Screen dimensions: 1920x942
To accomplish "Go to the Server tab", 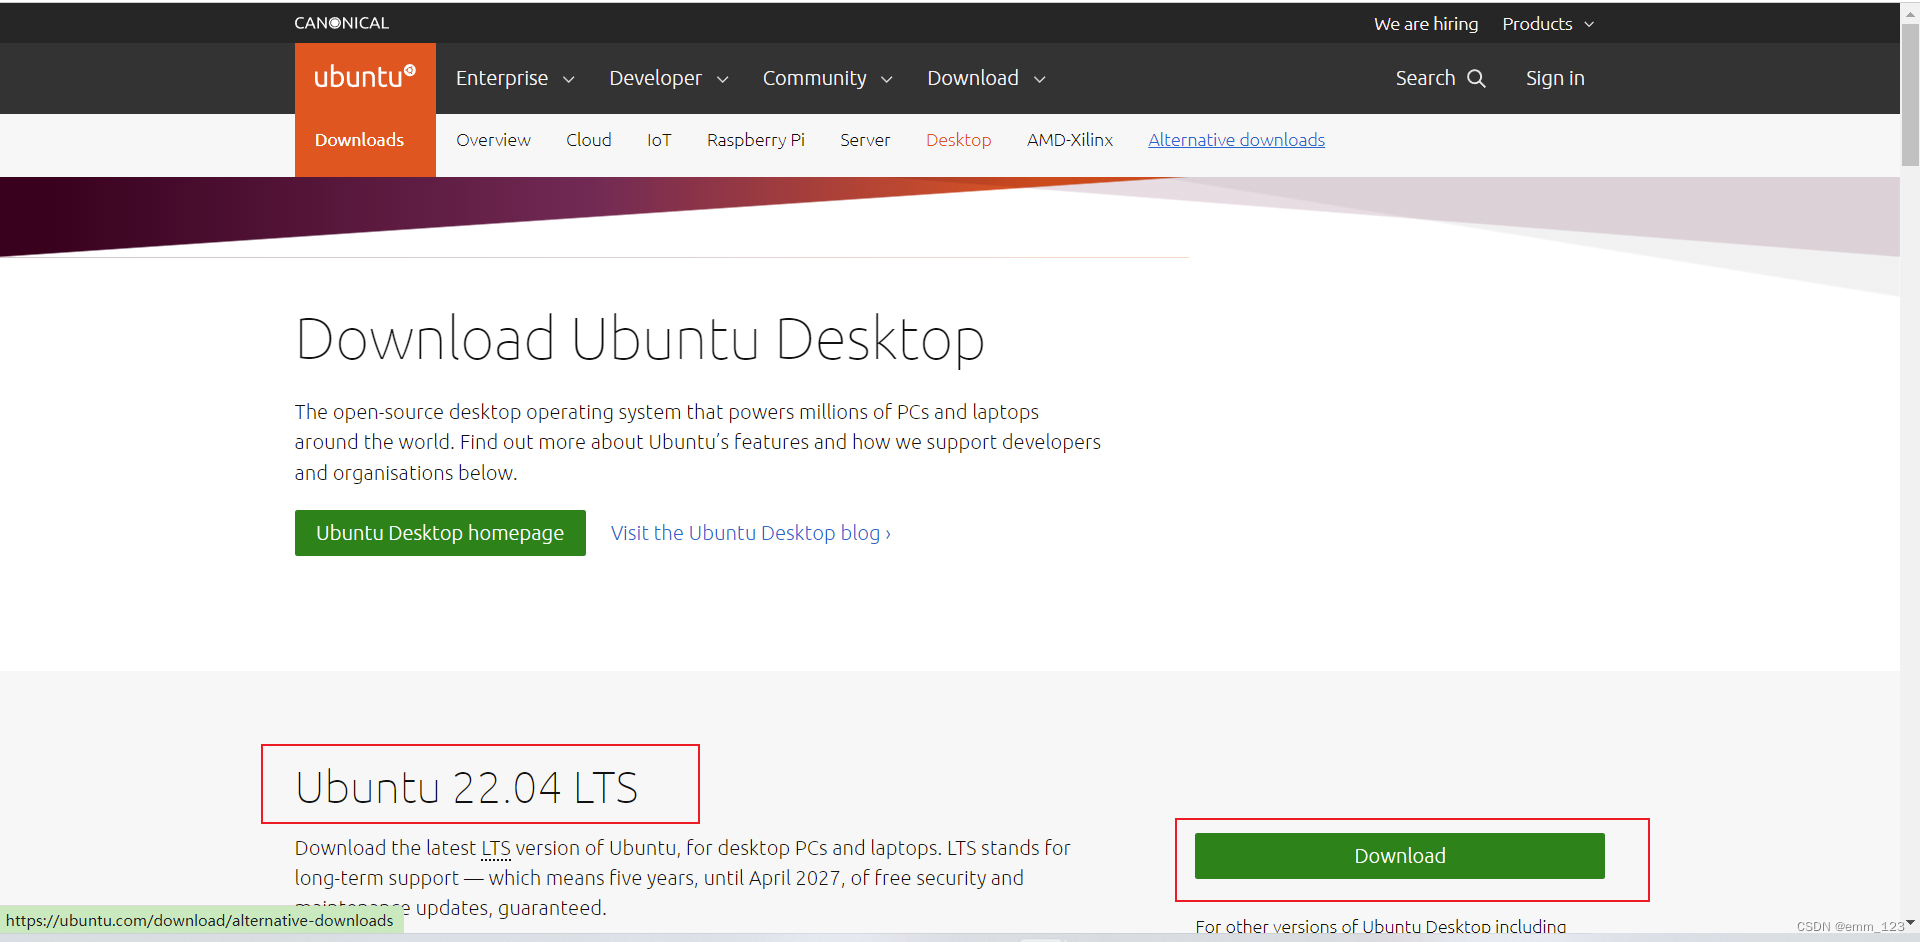I will click(x=865, y=140).
